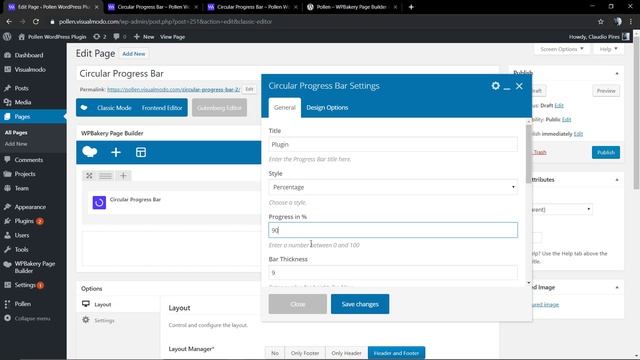Add a column with the small plus icon
The width and height of the screenshot is (640, 360).
click(123, 176)
